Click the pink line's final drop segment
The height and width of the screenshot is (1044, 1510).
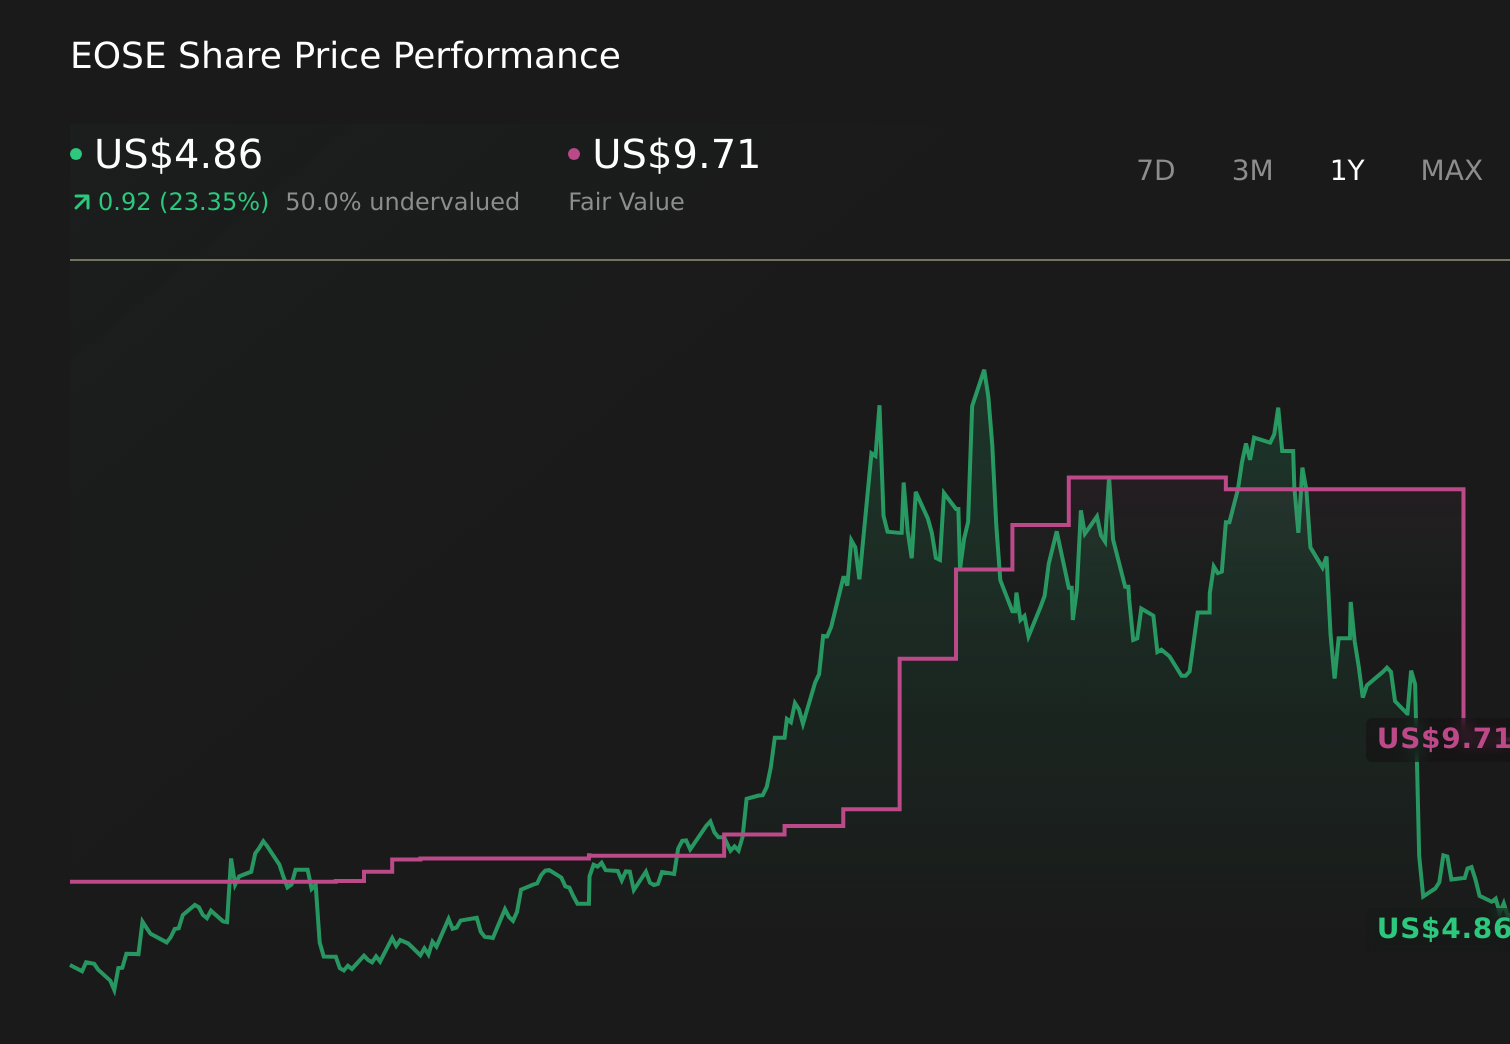click(1464, 600)
